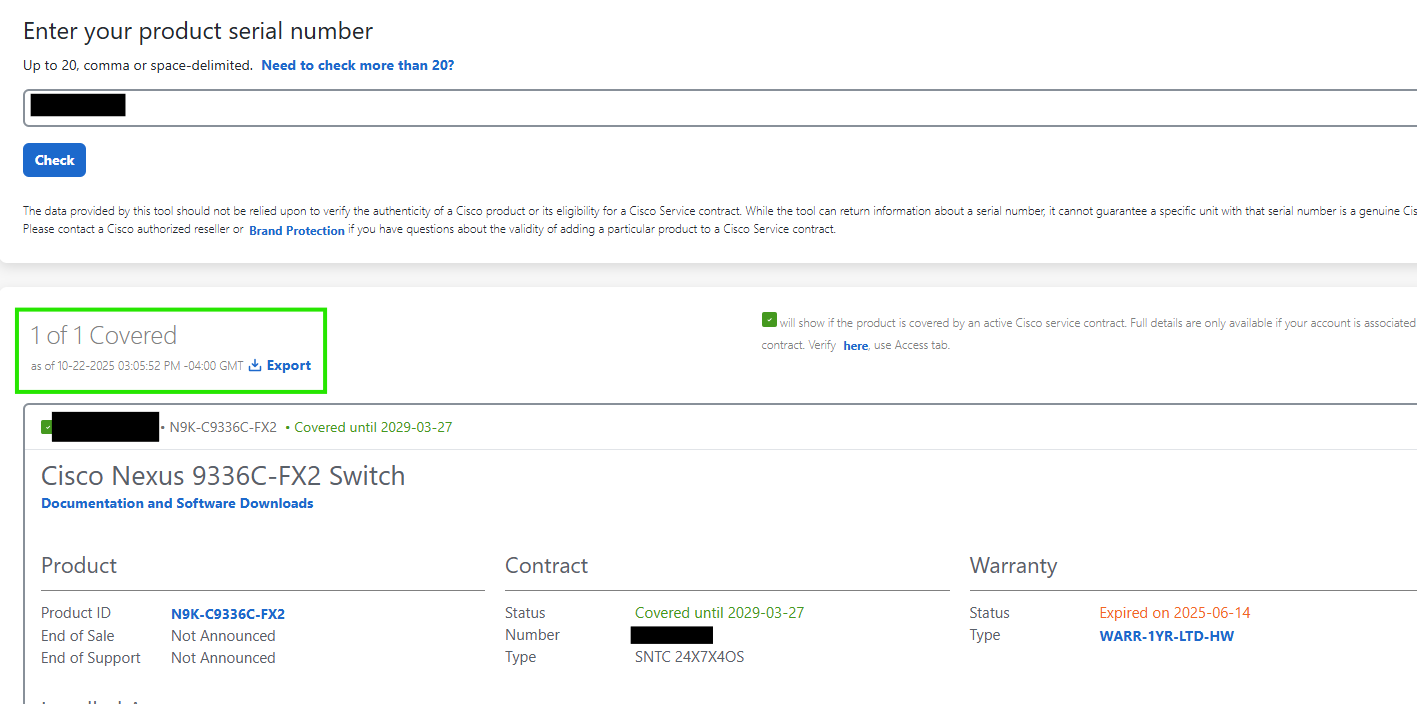
Task: Click 'Covered until 2029-03-27' in the result header row
Action: [x=372, y=427]
